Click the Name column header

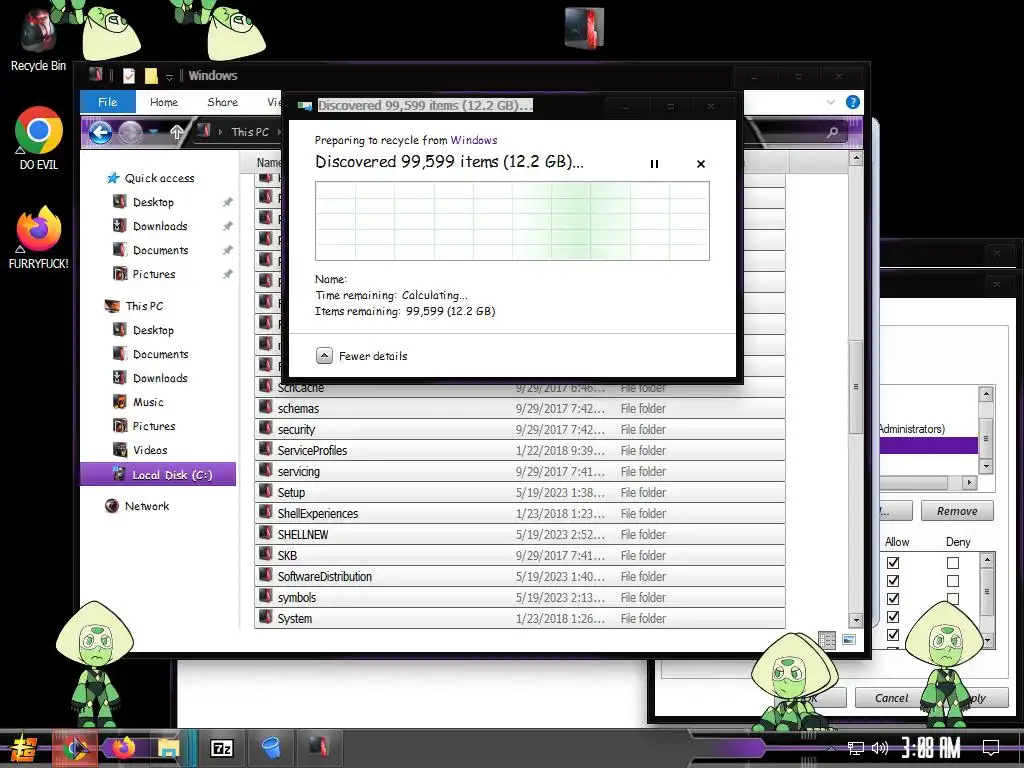click(x=268, y=163)
